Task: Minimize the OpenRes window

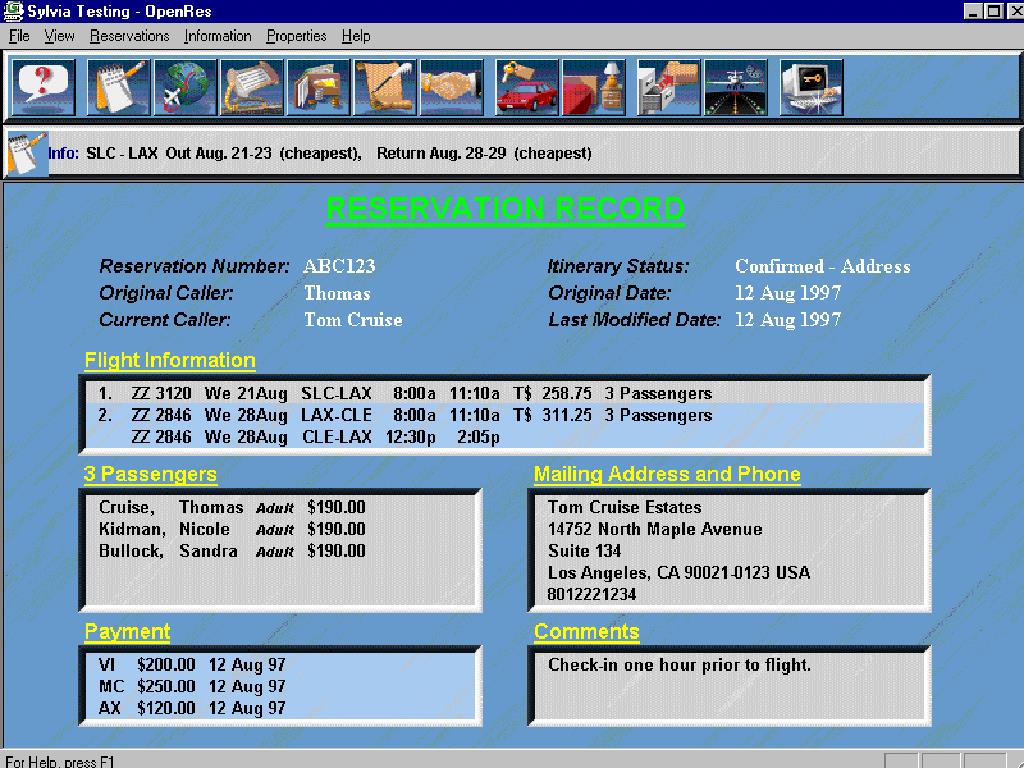Action: pos(973,11)
